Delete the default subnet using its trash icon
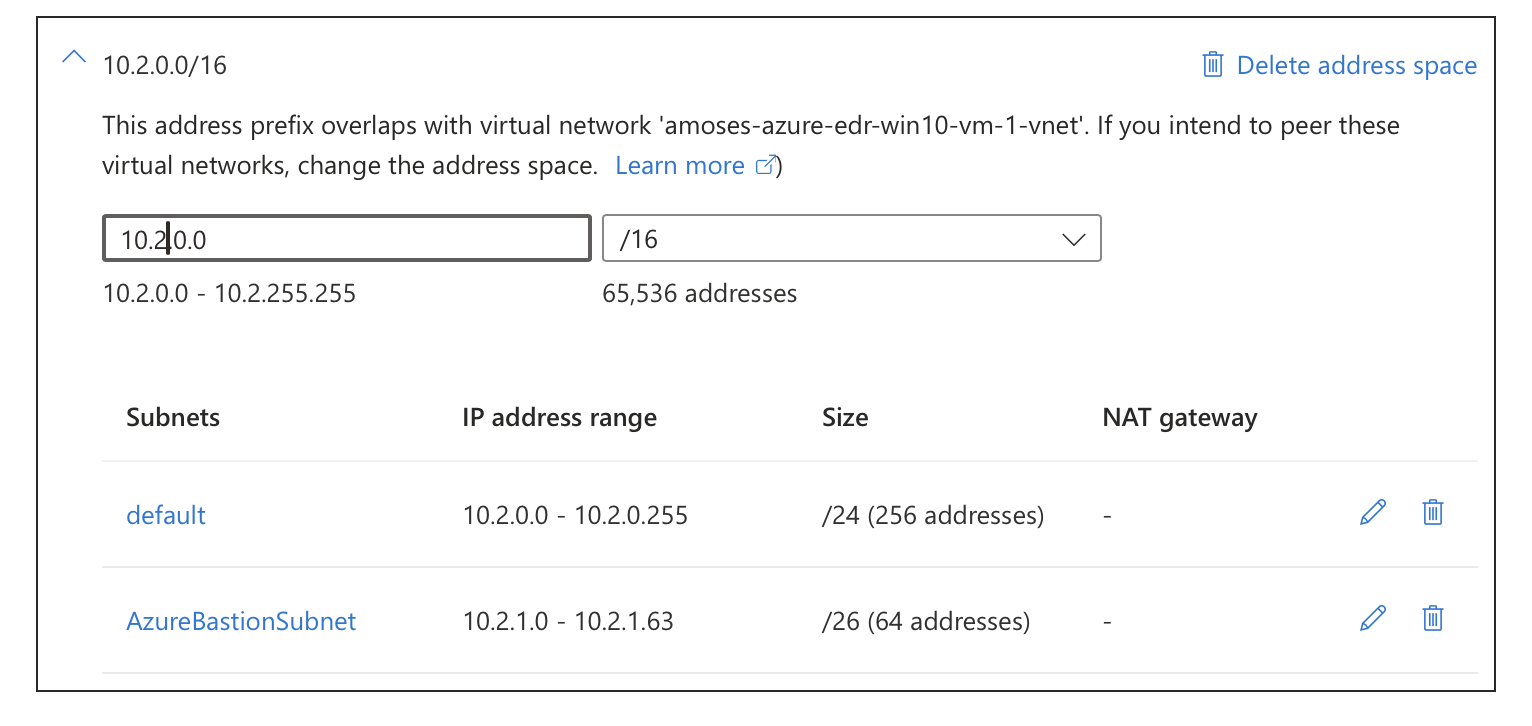The image size is (1532, 726). pyautogui.click(x=1433, y=513)
